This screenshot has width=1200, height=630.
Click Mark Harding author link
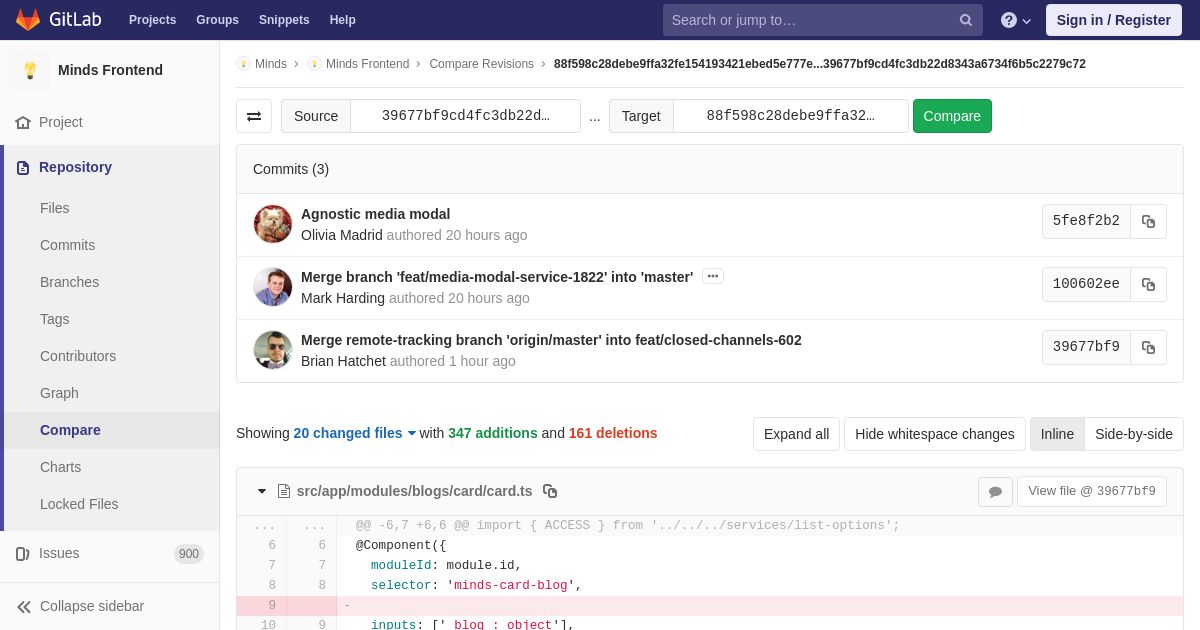tap(343, 298)
